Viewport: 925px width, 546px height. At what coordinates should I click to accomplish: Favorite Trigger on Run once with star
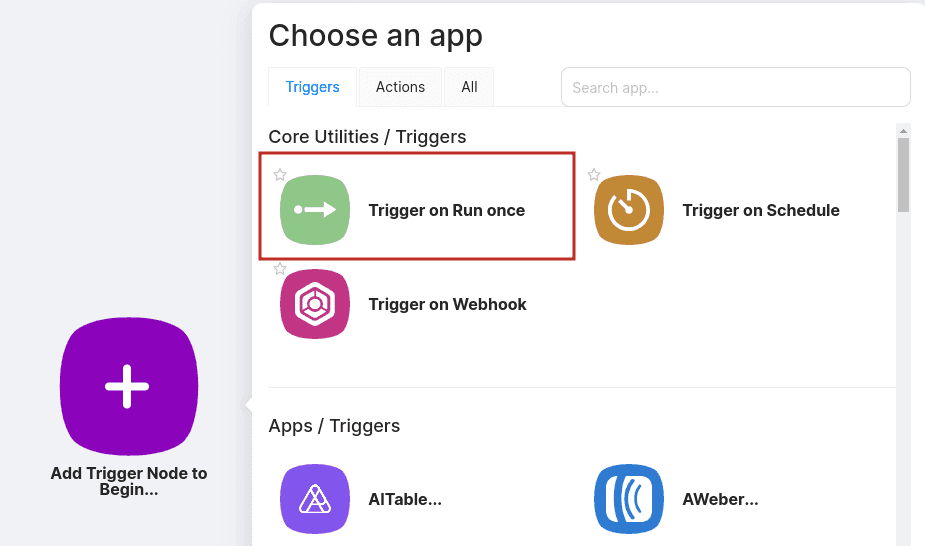coord(280,175)
